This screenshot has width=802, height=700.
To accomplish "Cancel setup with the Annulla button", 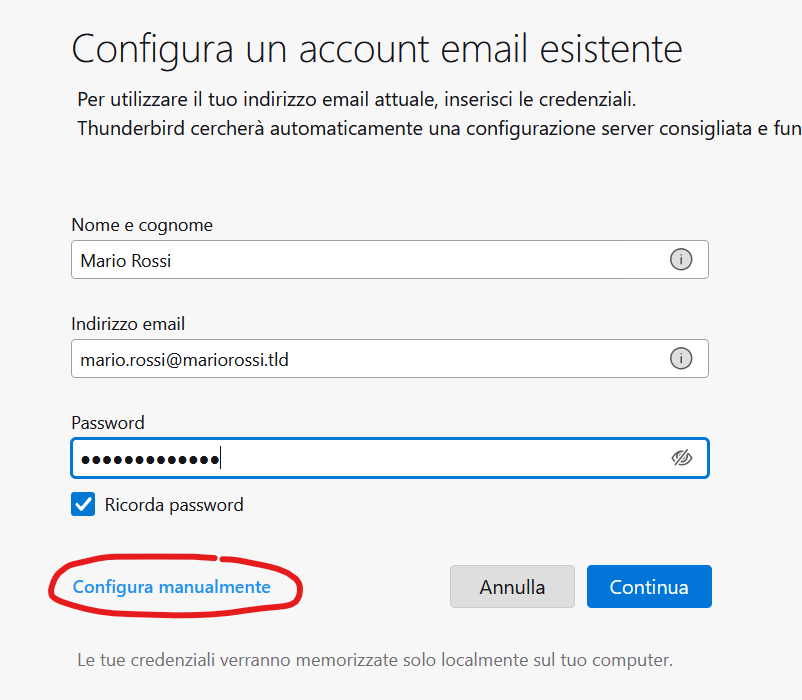I will point(512,586).
